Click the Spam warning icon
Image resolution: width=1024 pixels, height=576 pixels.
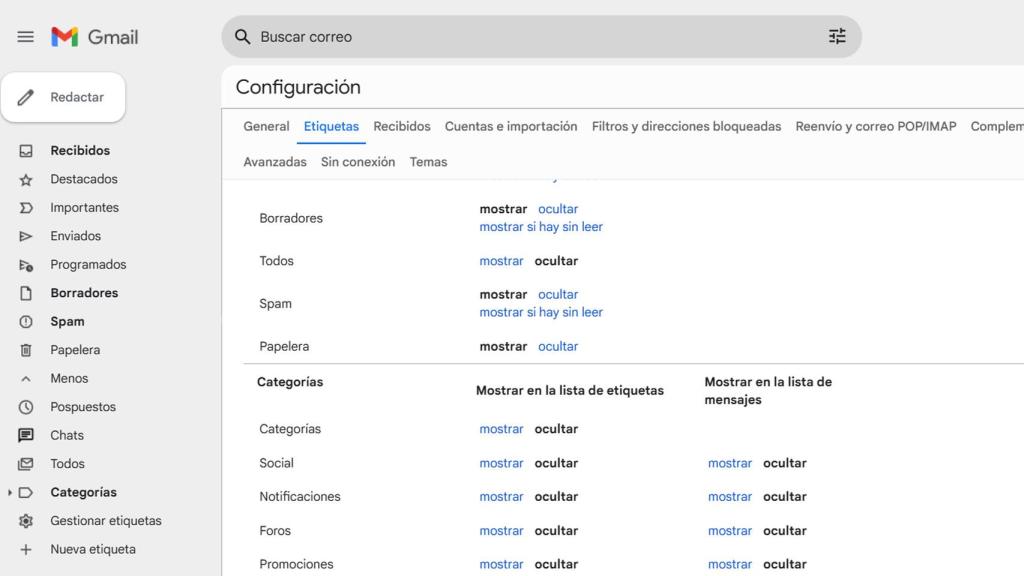coord(25,322)
